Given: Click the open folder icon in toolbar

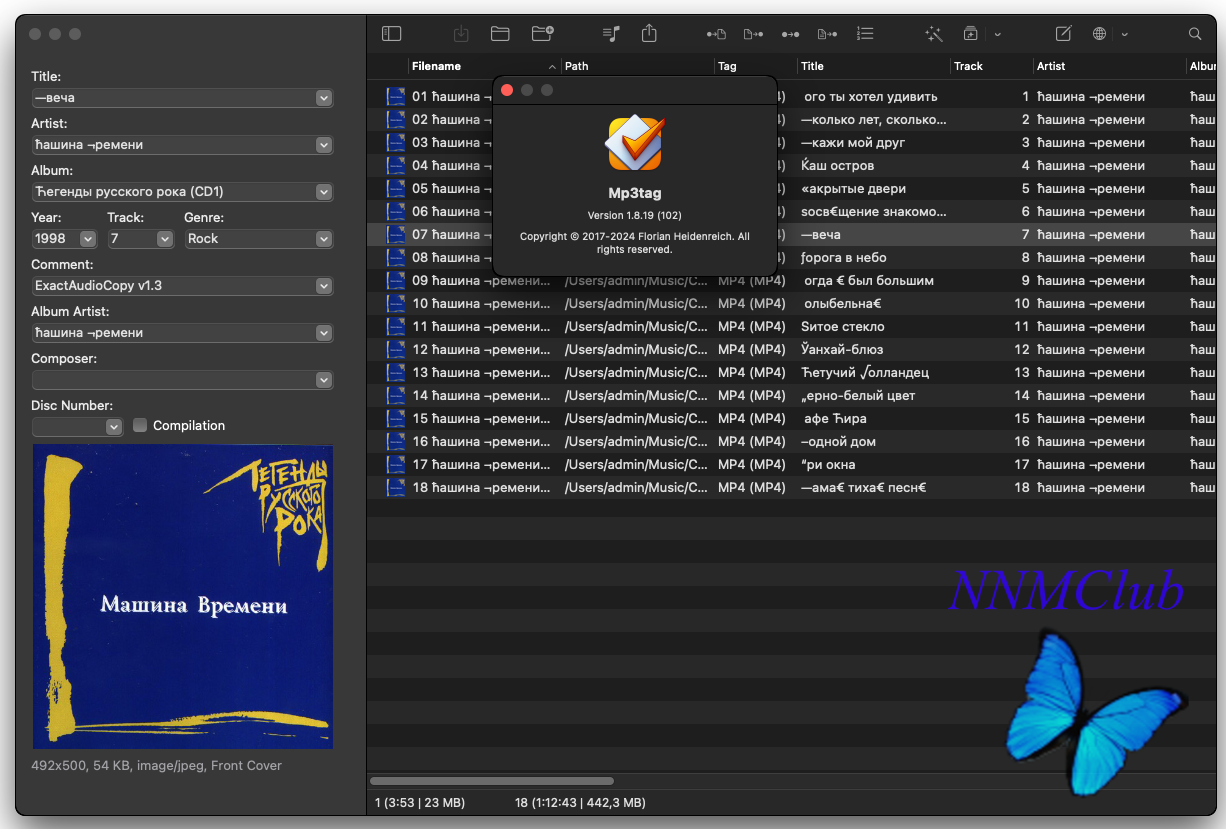Looking at the screenshot, I should [x=501, y=34].
